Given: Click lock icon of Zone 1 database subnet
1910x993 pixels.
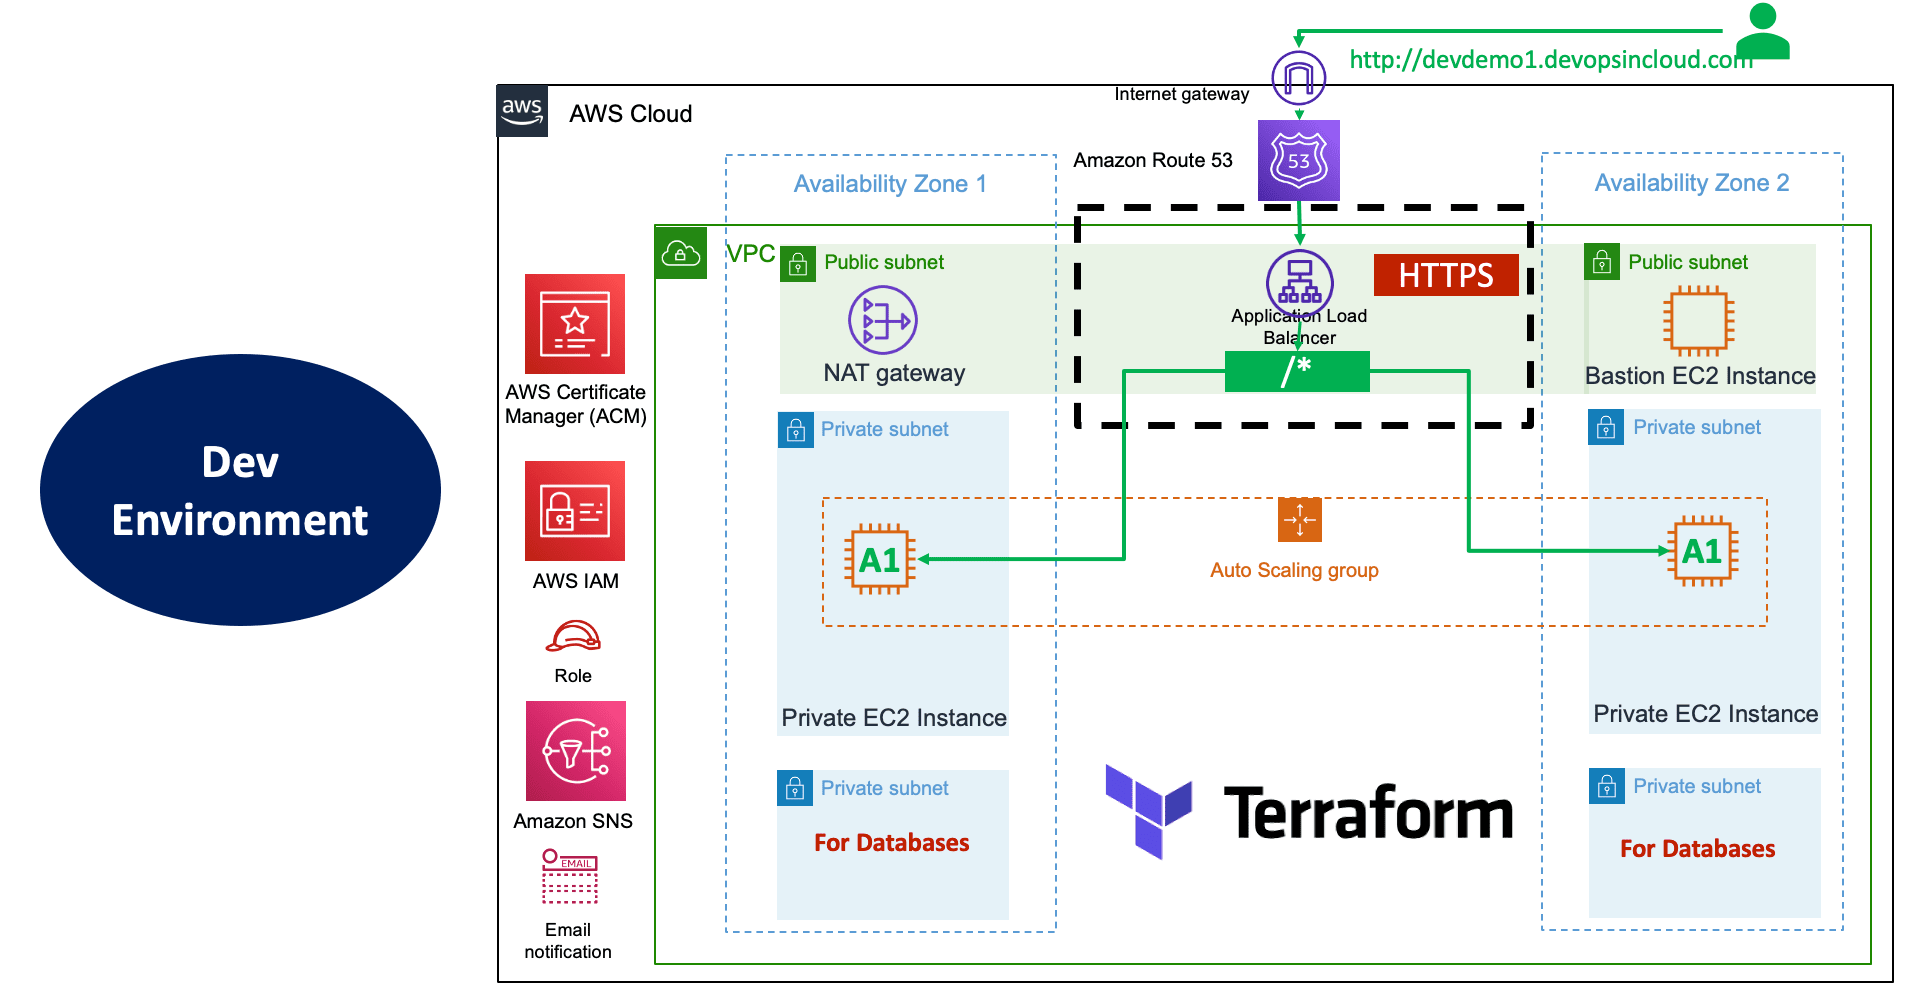Looking at the screenshot, I should pyautogui.click(x=795, y=788).
